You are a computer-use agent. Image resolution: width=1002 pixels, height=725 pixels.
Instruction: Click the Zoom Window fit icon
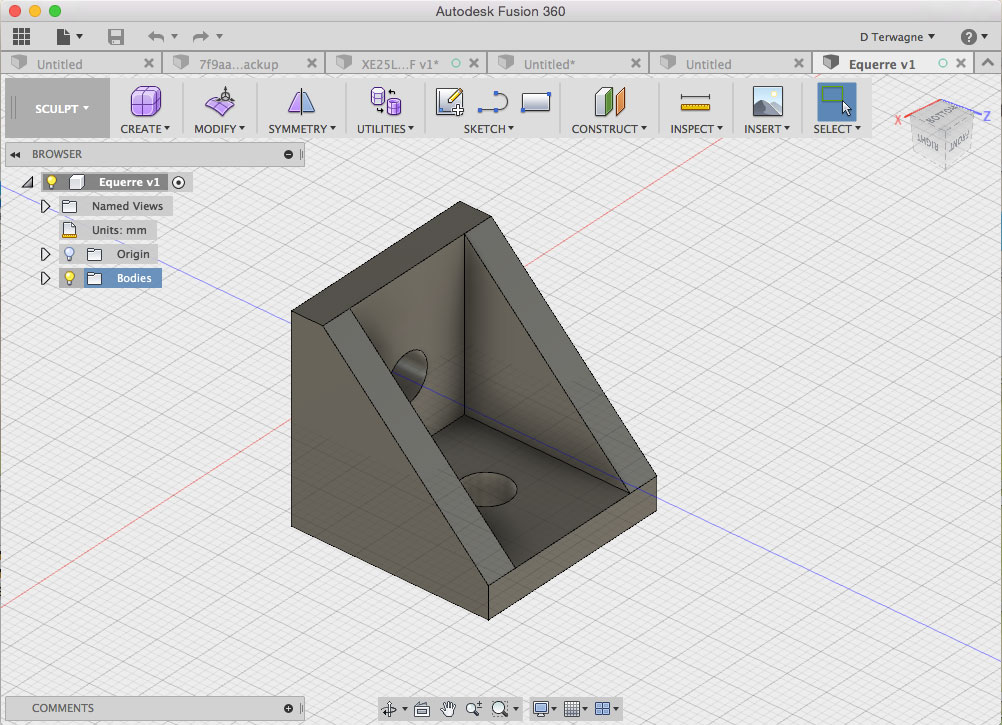(x=500, y=708)
